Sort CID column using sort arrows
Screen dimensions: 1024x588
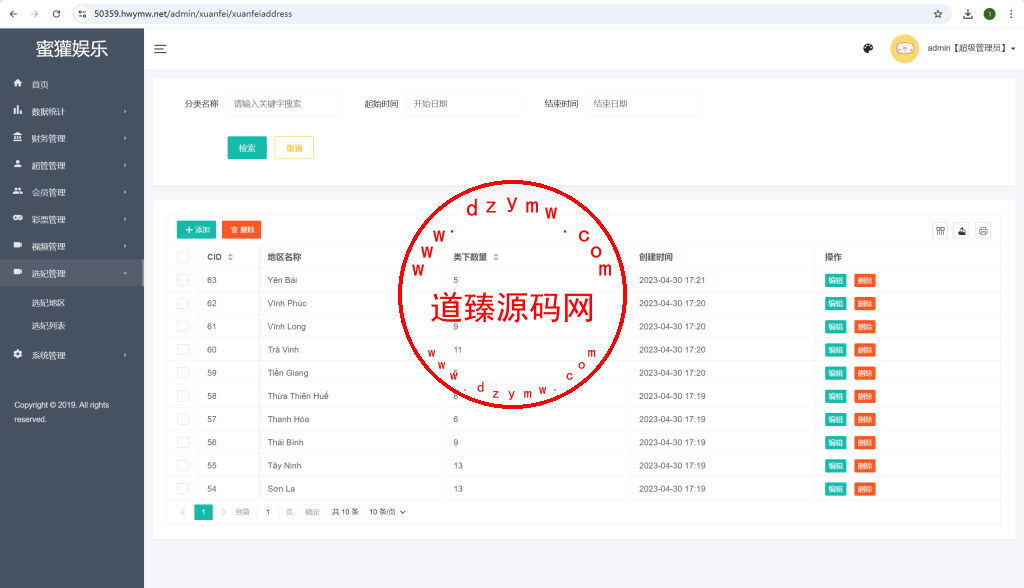(x=231, y=257)
